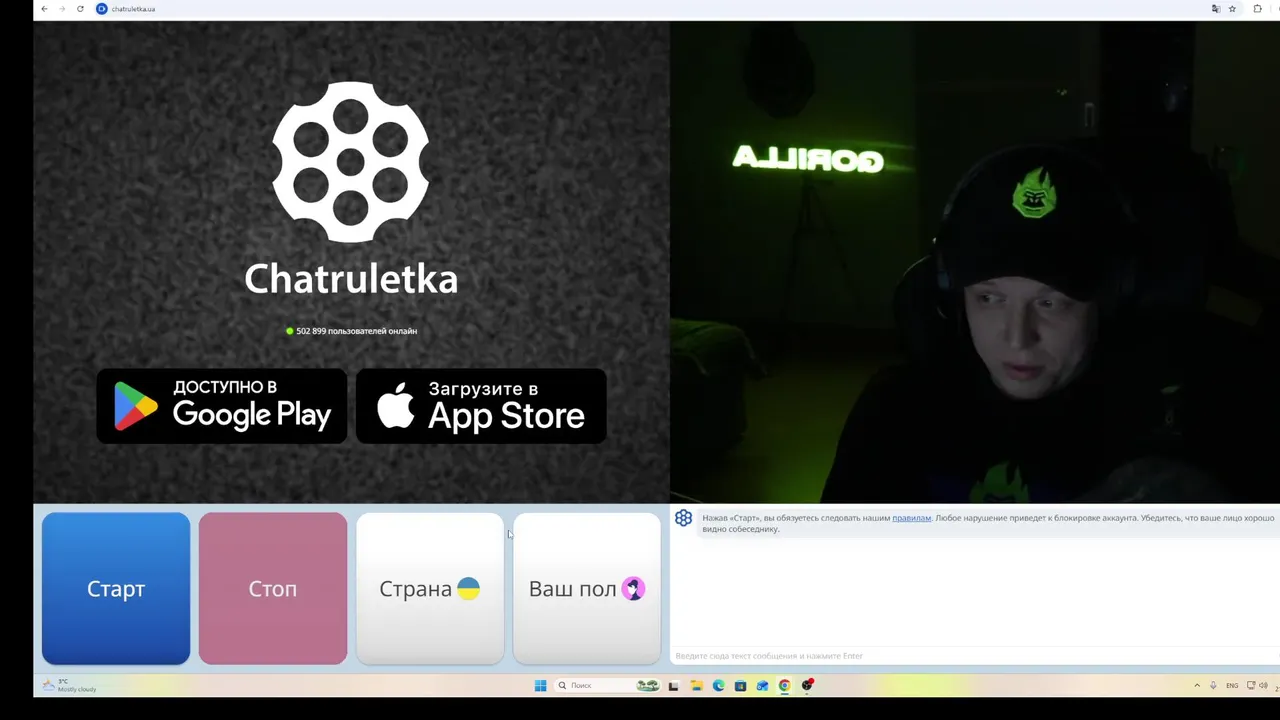Click the microphone tray icon
Screen dimensions: 1280x720
[x=1213, y=685]
